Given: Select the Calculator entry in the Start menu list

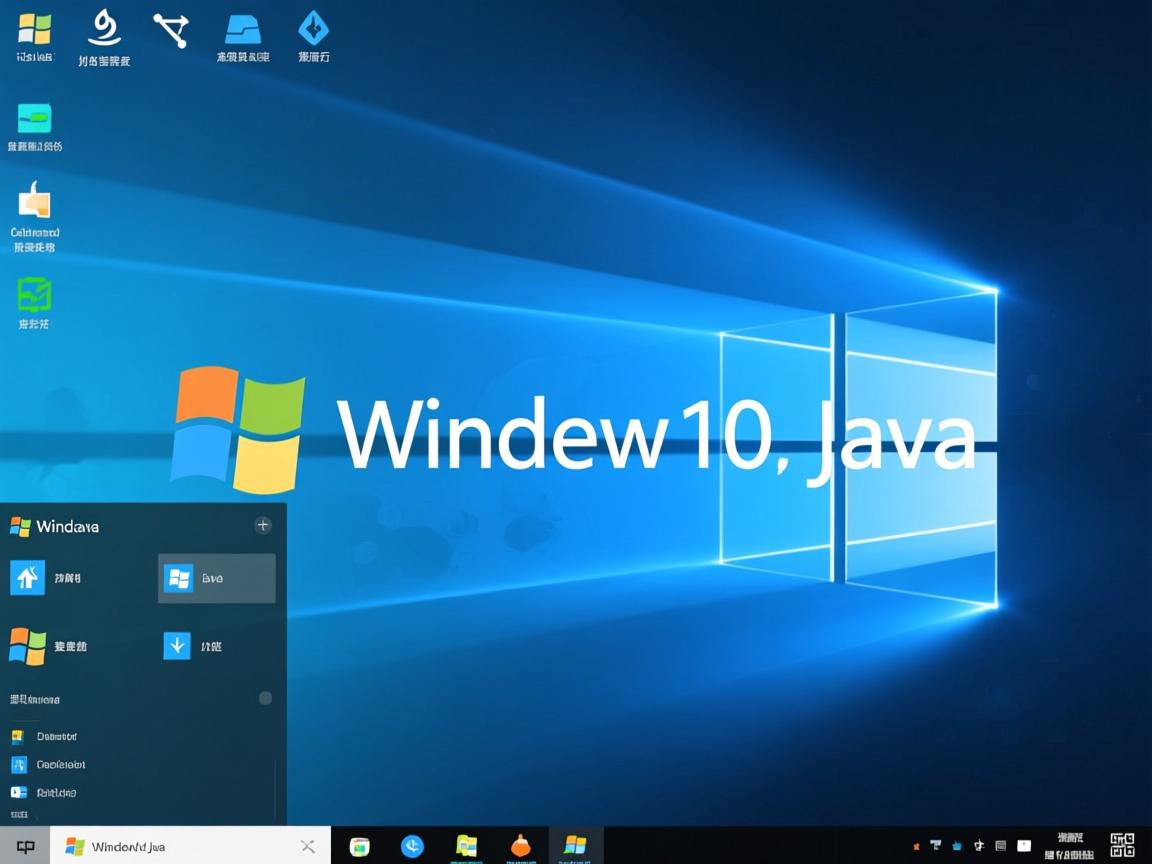Looking at the screenshot, I should [60, 764].
